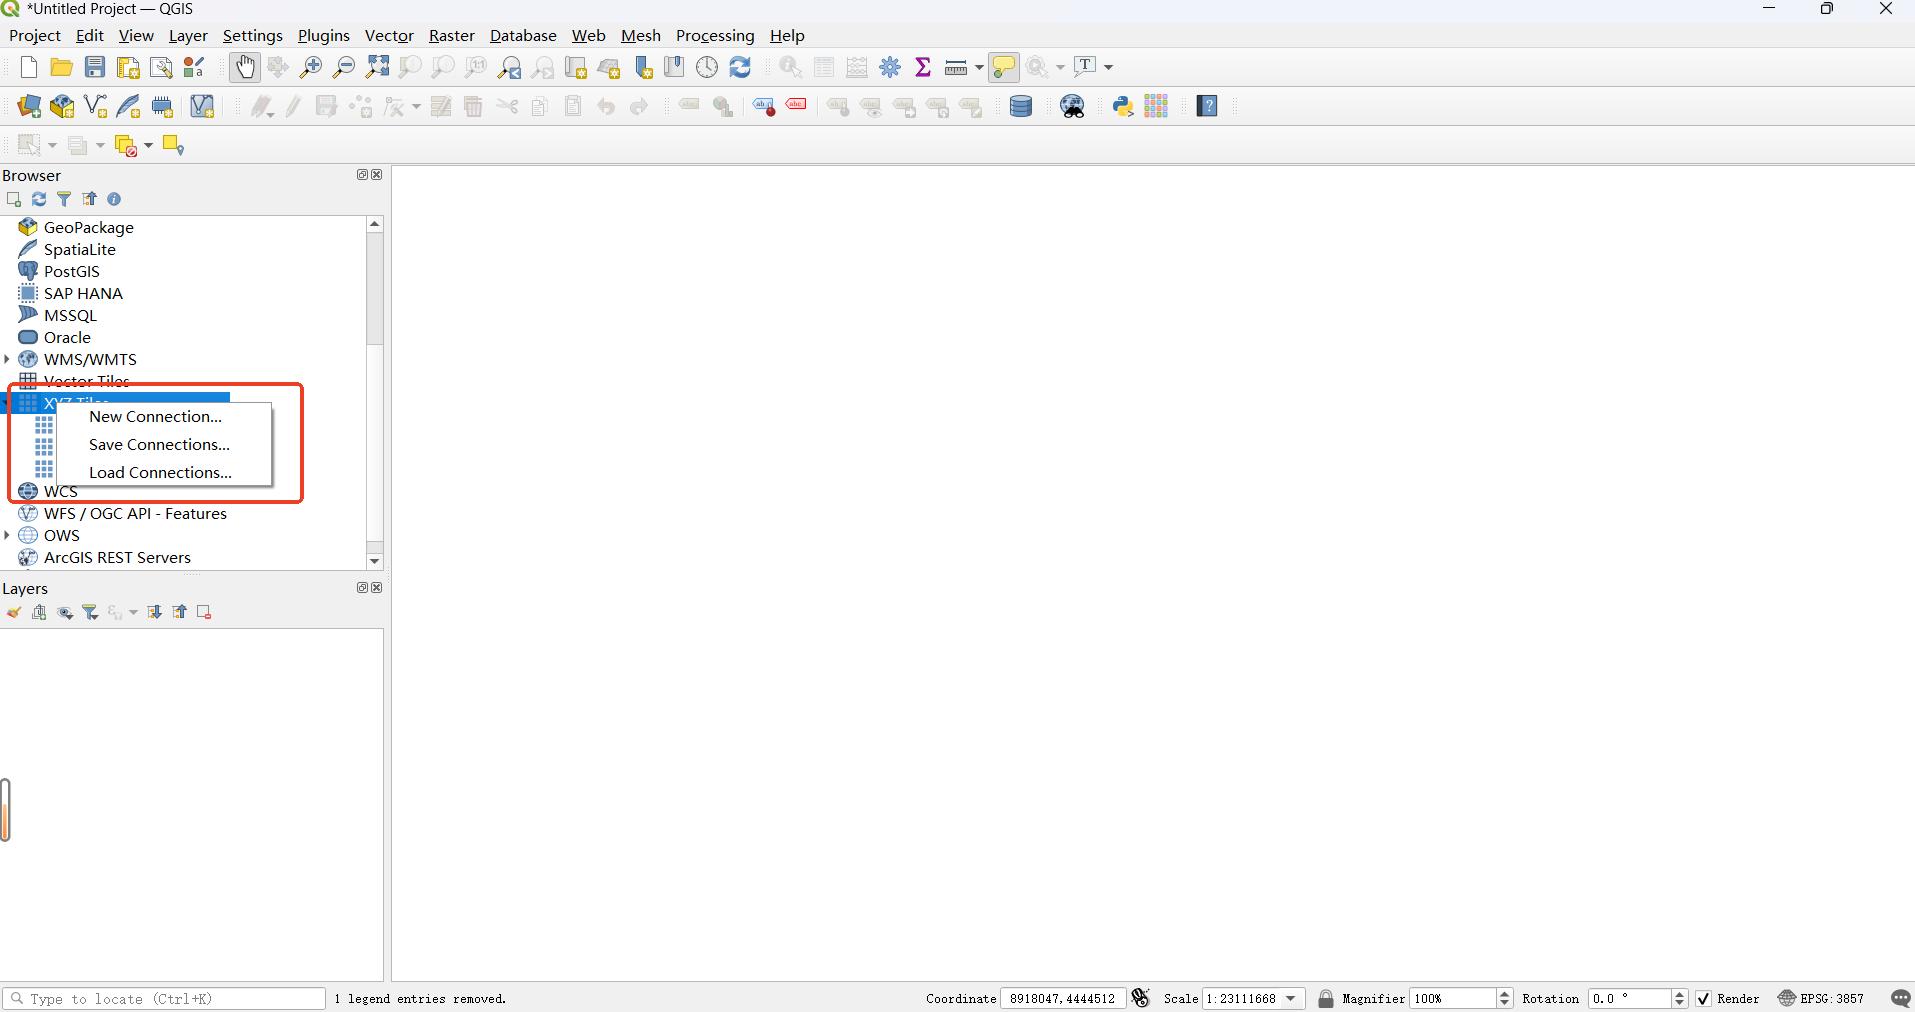Open the Python console
This screenshot has height=1012, width=1915.
[x=1122, y=106]
